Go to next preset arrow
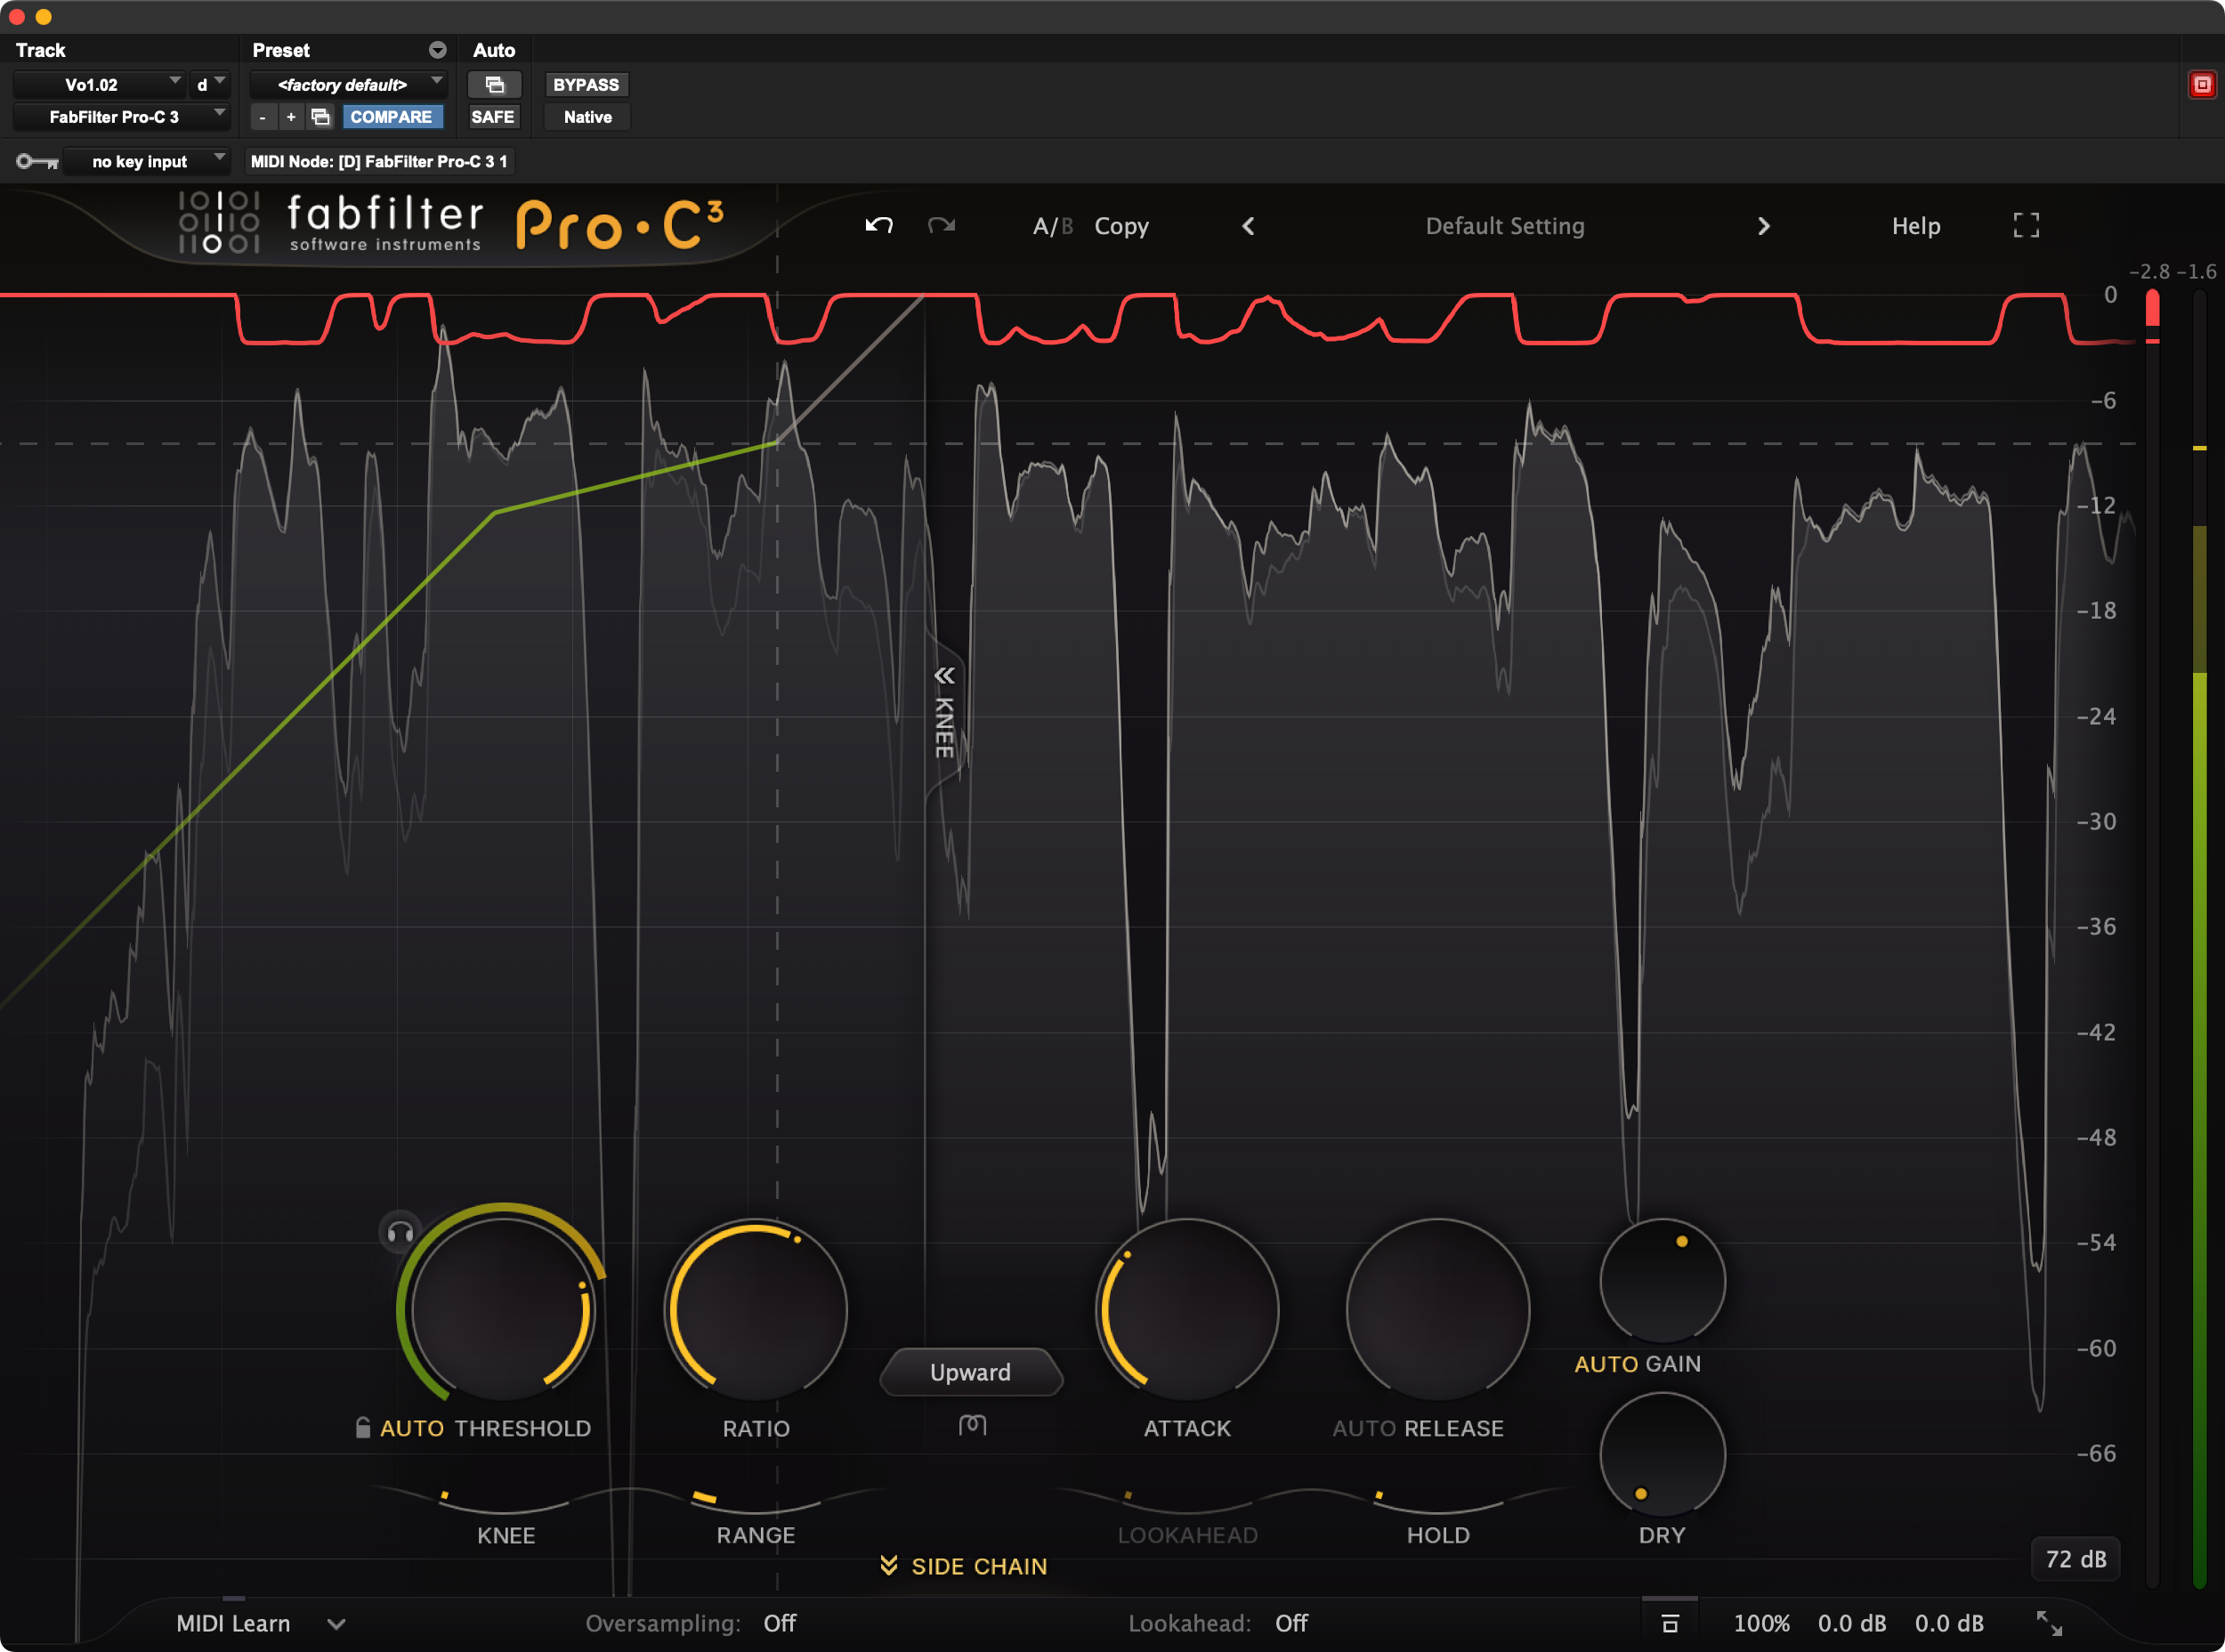 (1763, 227)
